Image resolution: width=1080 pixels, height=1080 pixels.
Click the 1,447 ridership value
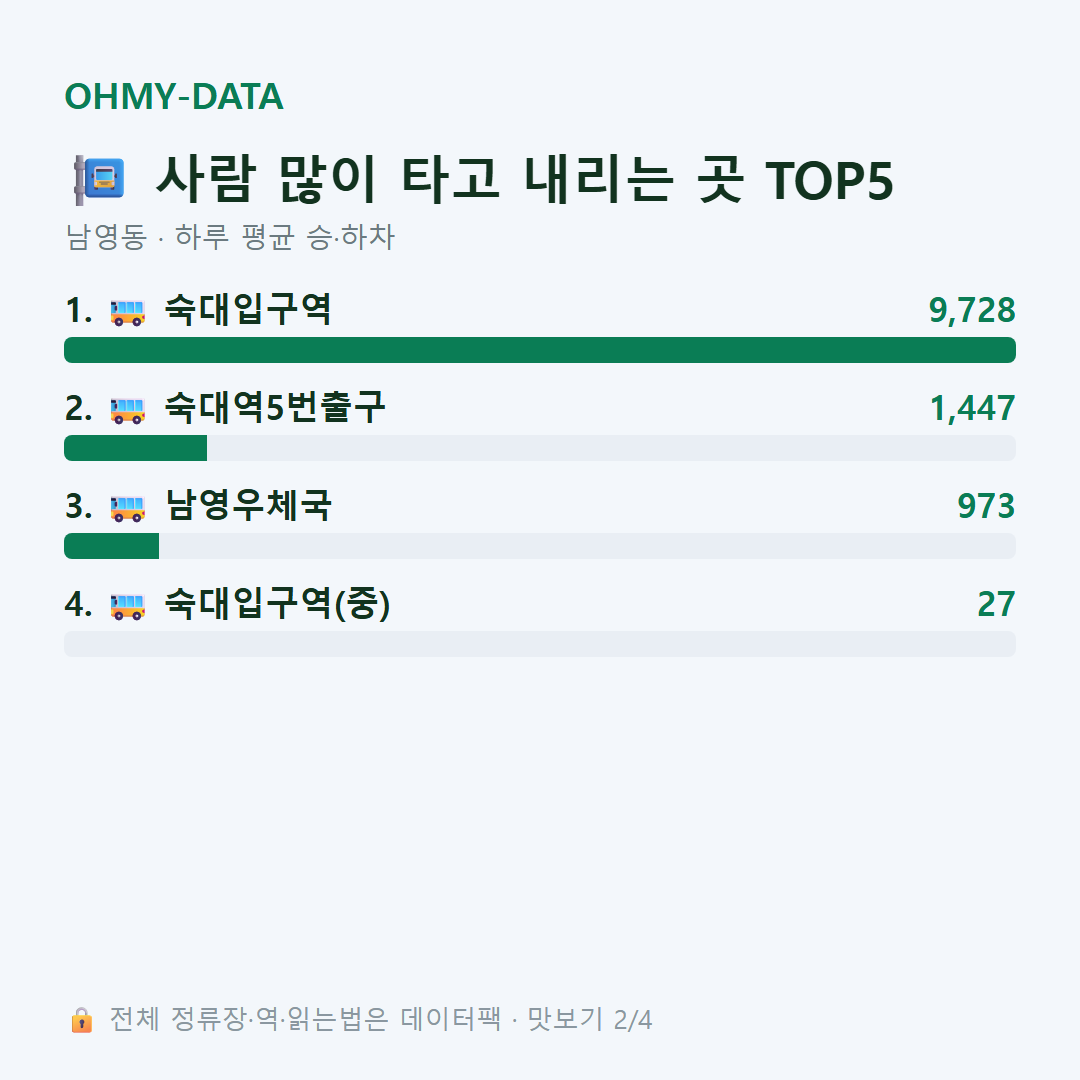(x=973, y=408)
